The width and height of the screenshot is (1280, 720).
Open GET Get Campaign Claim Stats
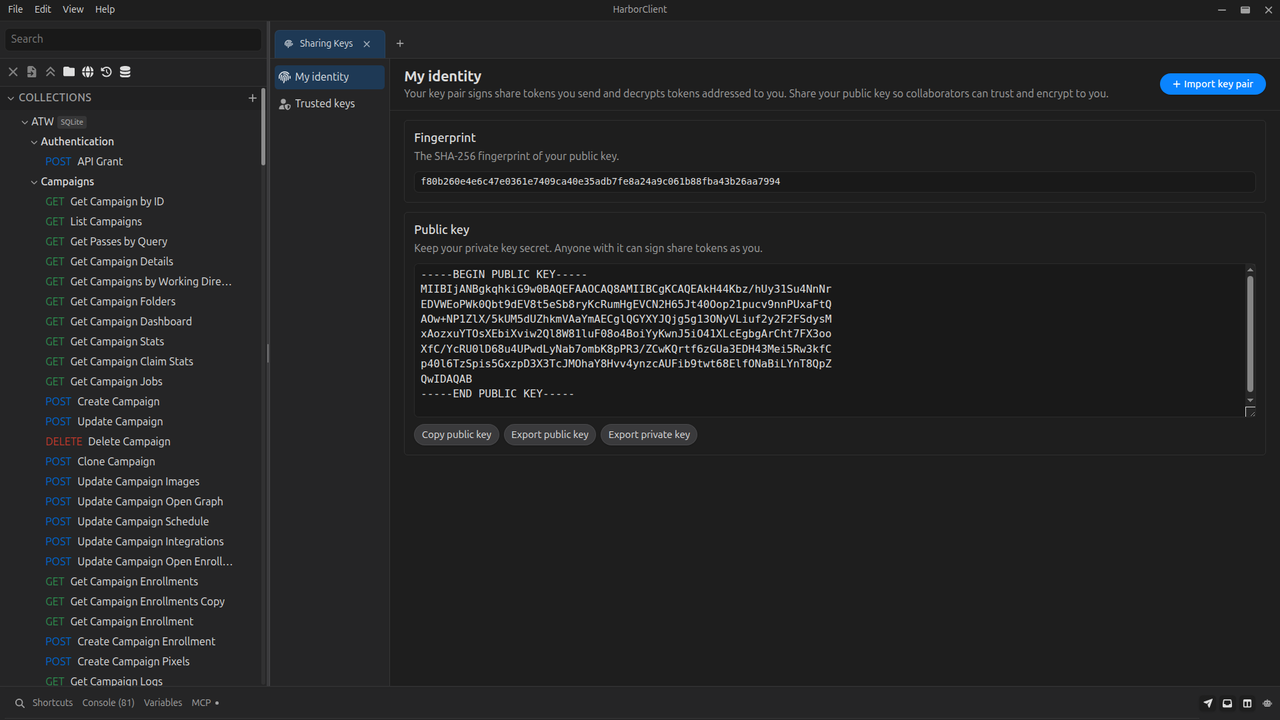(x=120, y=362)
